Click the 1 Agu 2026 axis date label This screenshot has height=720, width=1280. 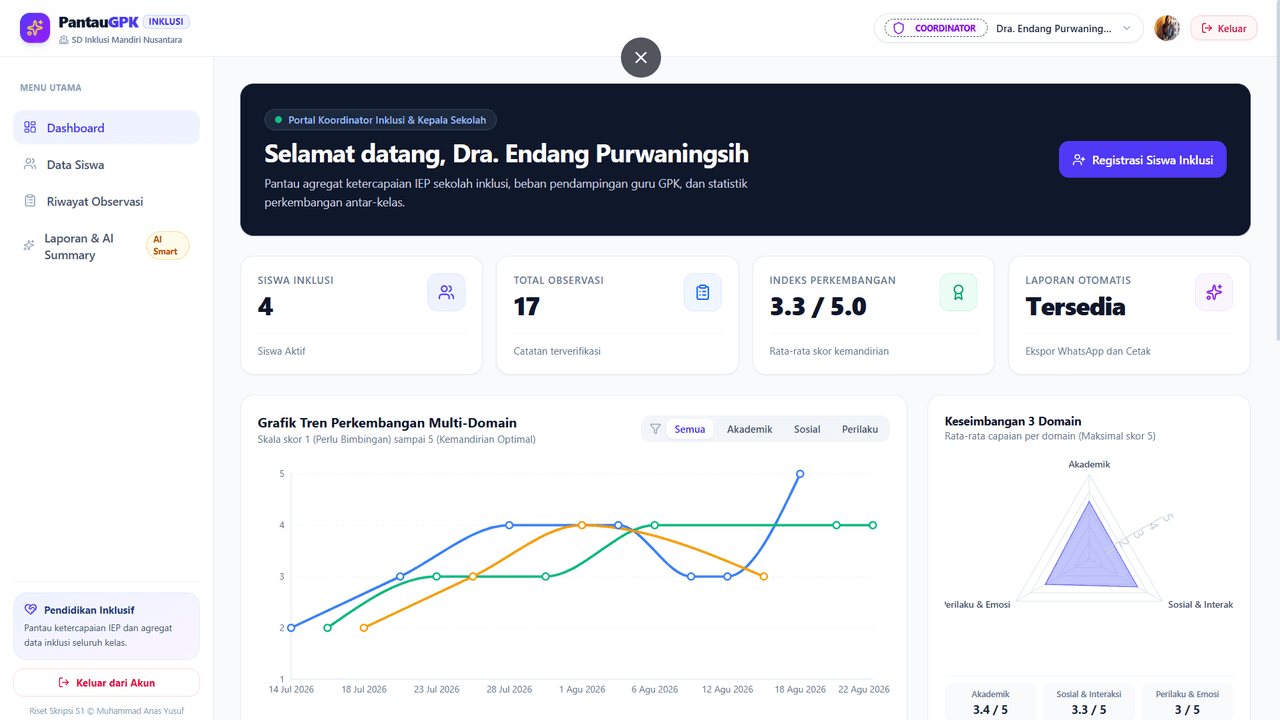click(x=582, y=689)
